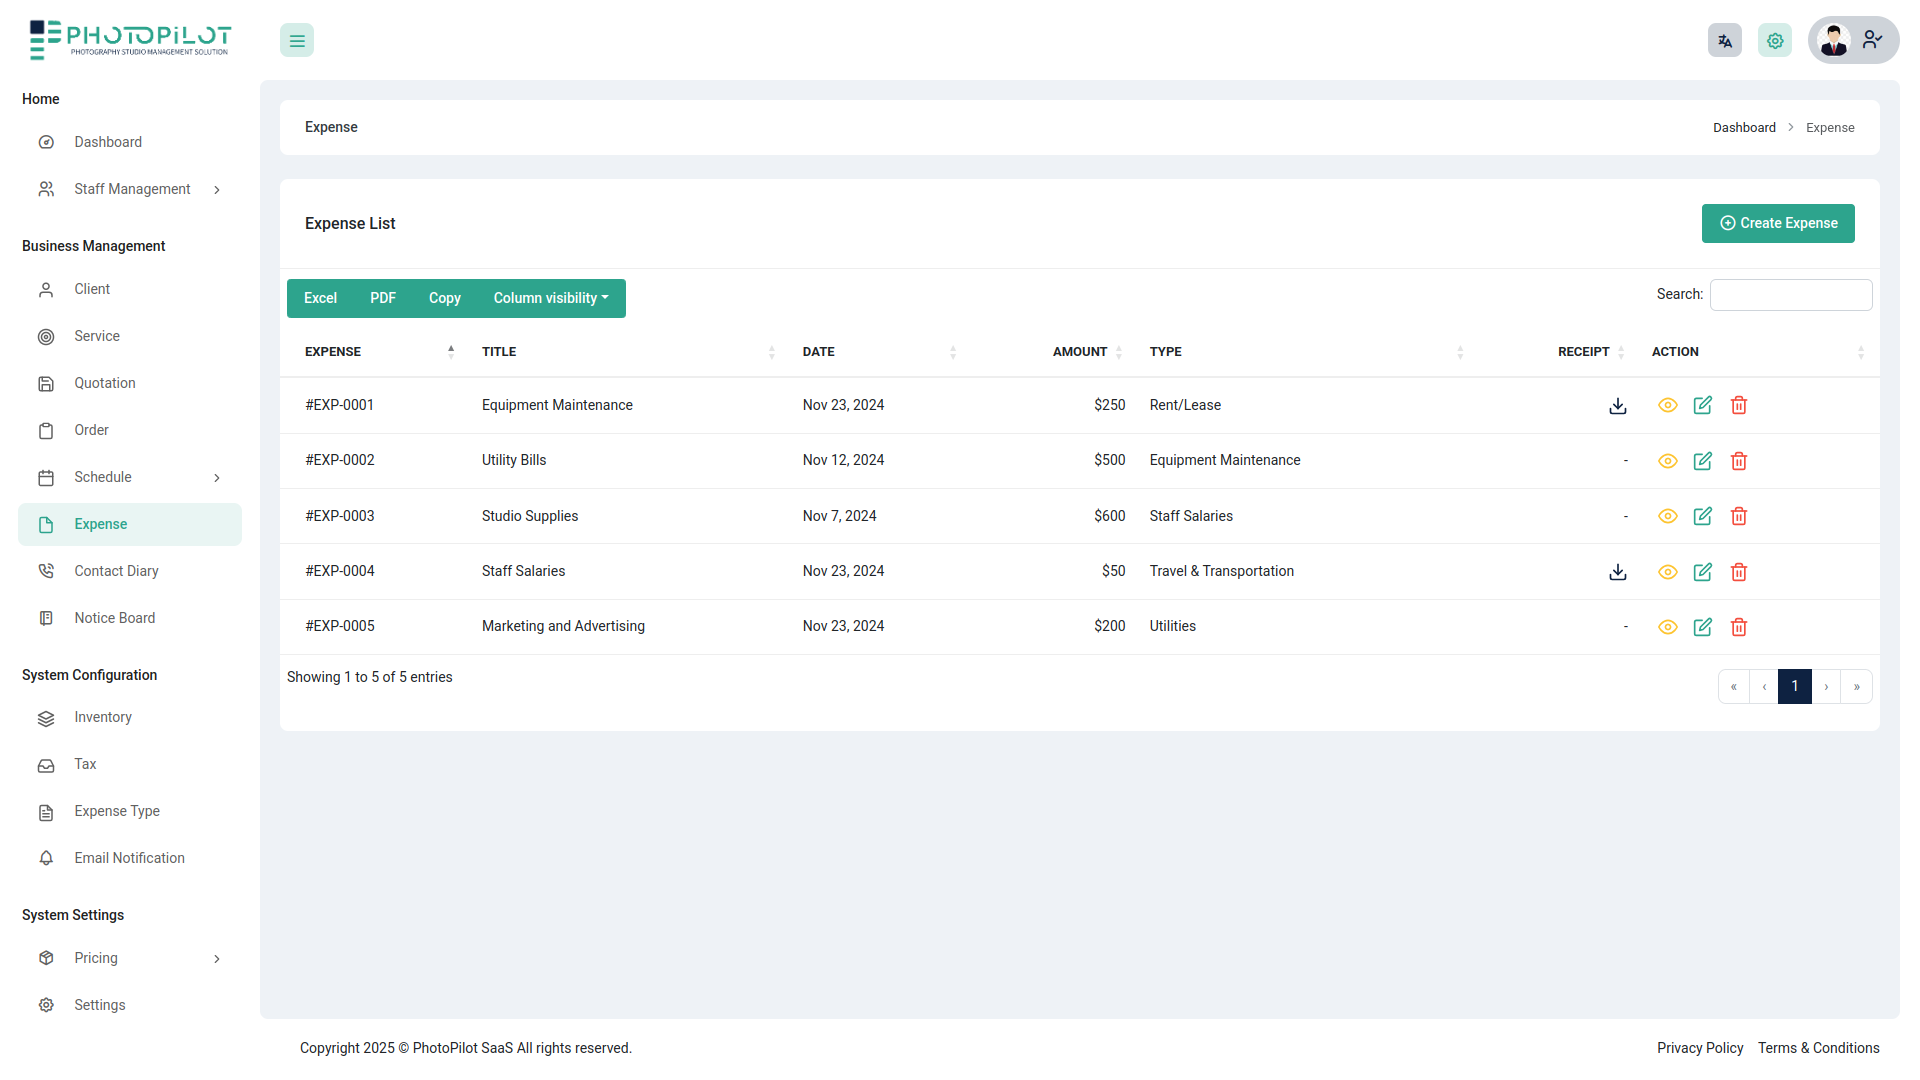The image size is (1920, 1080).
Task: Open the Inventory page
Action: (103, 717)
